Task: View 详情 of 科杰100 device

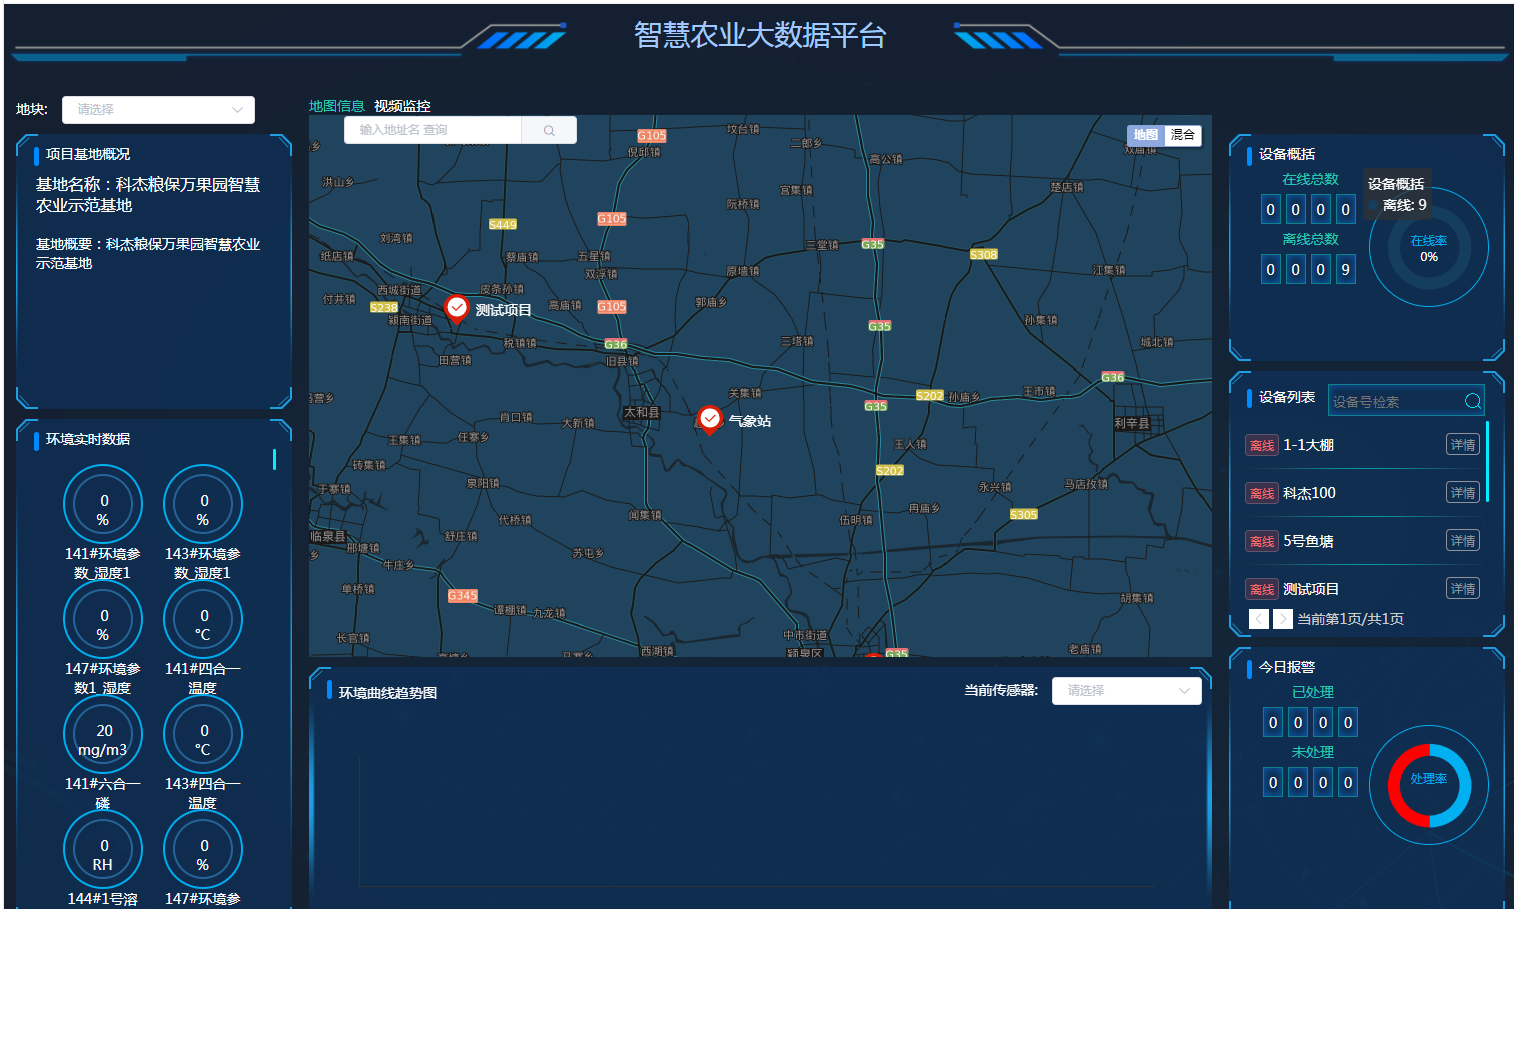Action: click(1462, 493)
